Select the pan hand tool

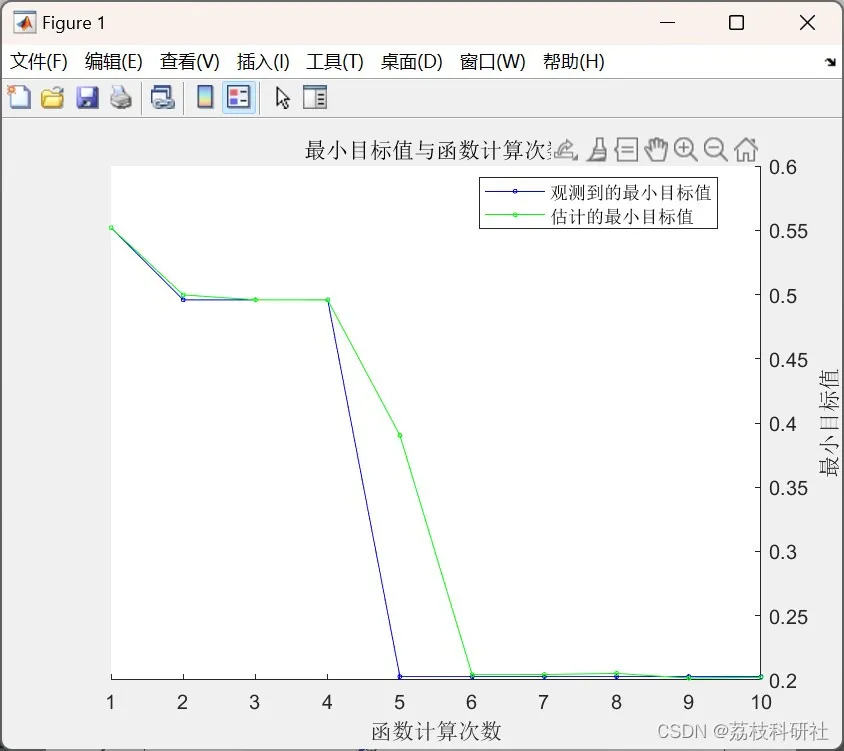[x=656, y=150]
